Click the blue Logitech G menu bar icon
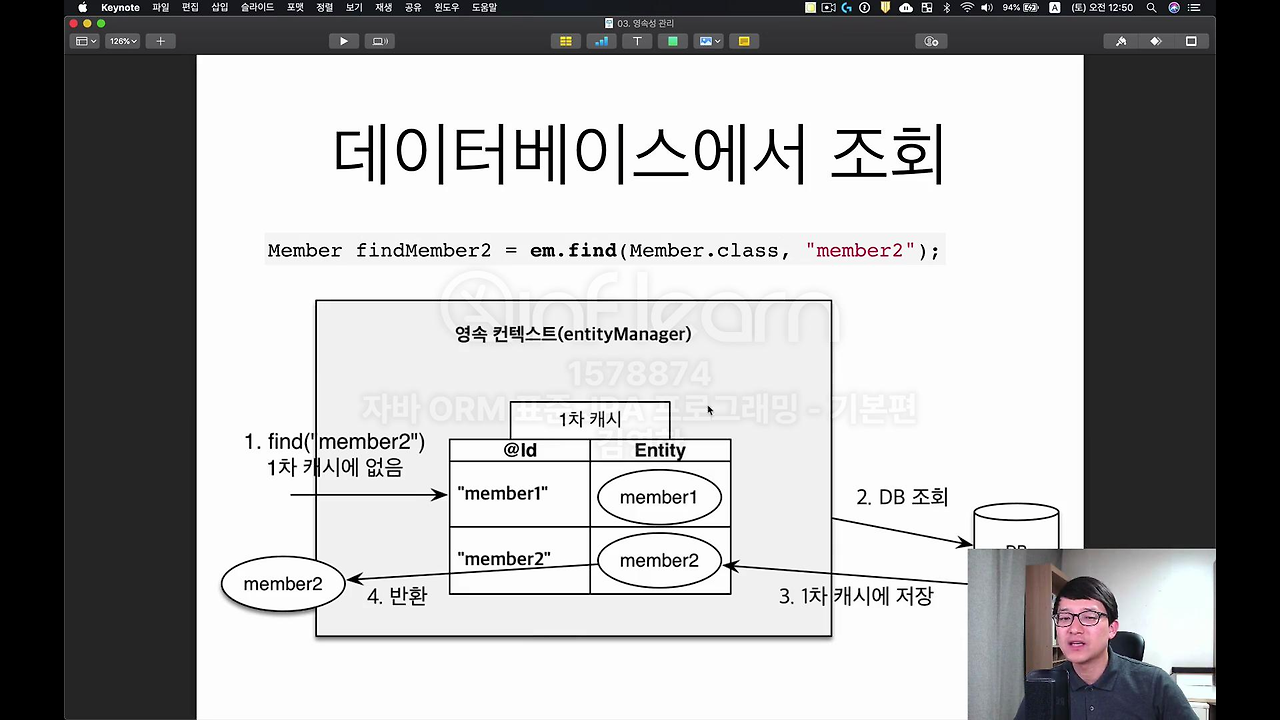This screenshot has height=720, width=1280. 847,7
